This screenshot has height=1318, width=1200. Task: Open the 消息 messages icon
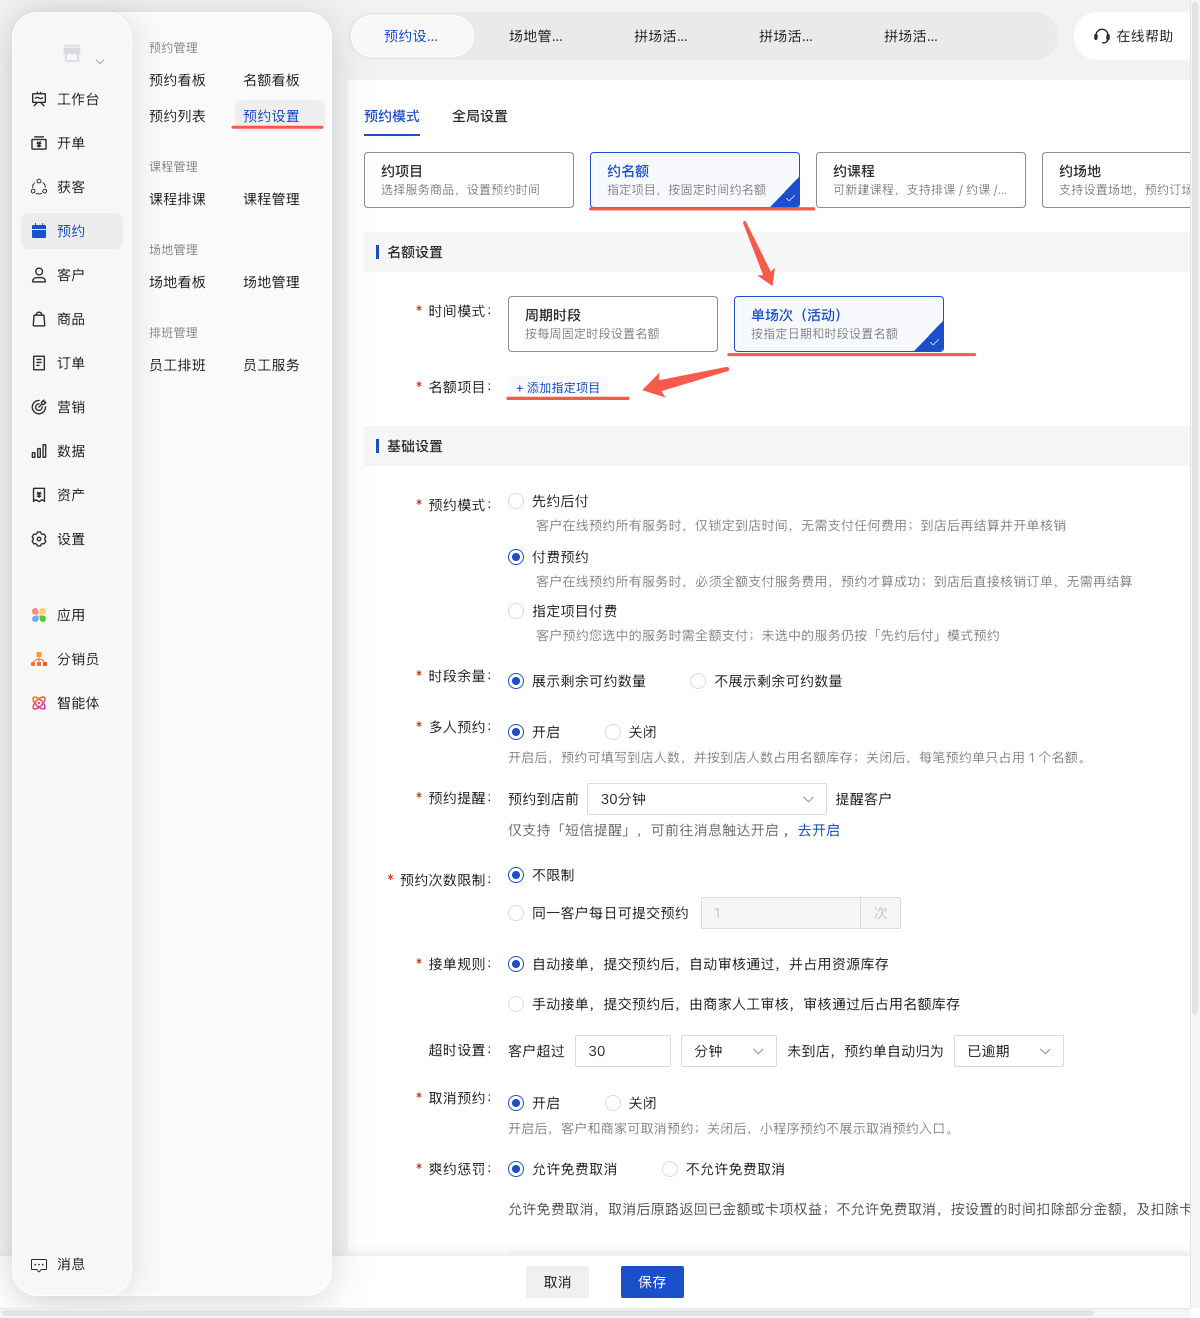[39, 1264]
